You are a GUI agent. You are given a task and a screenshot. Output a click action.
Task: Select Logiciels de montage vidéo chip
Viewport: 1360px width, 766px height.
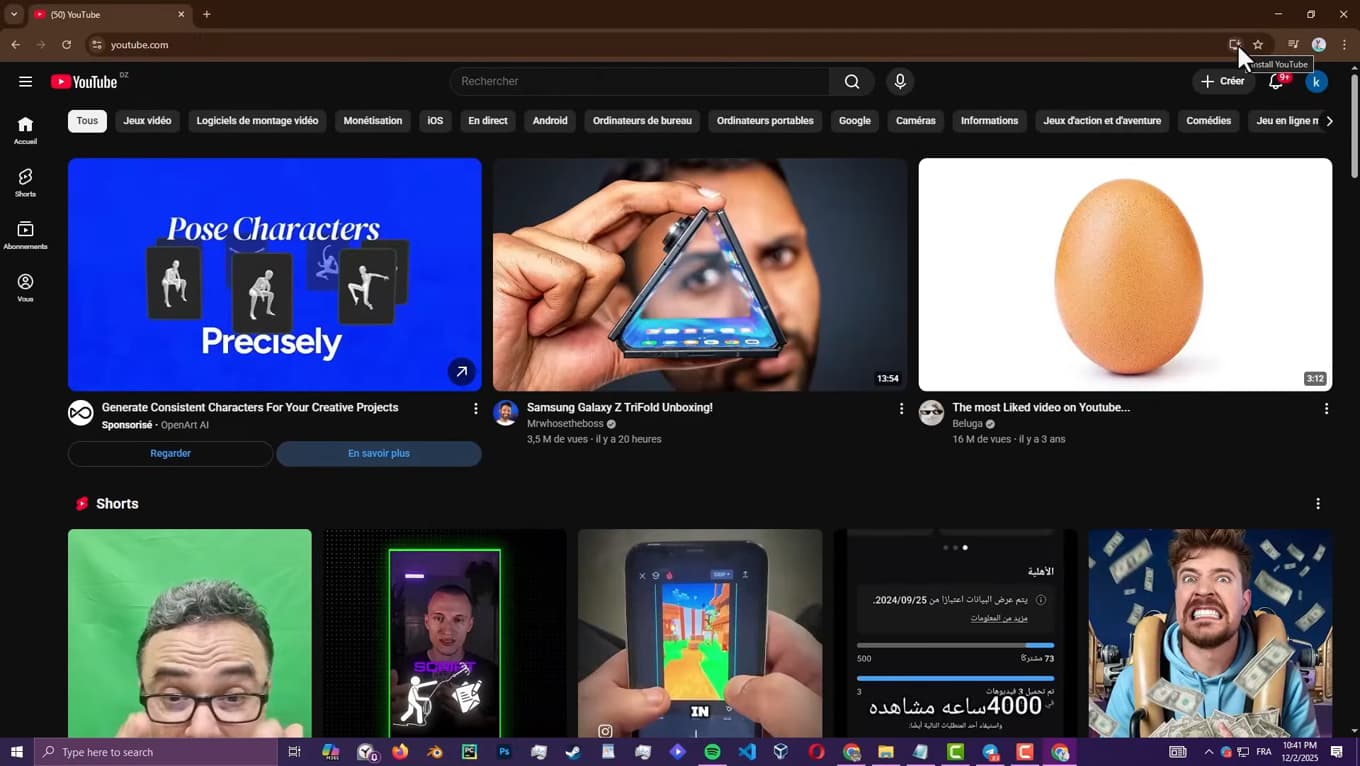coord(257,121)
